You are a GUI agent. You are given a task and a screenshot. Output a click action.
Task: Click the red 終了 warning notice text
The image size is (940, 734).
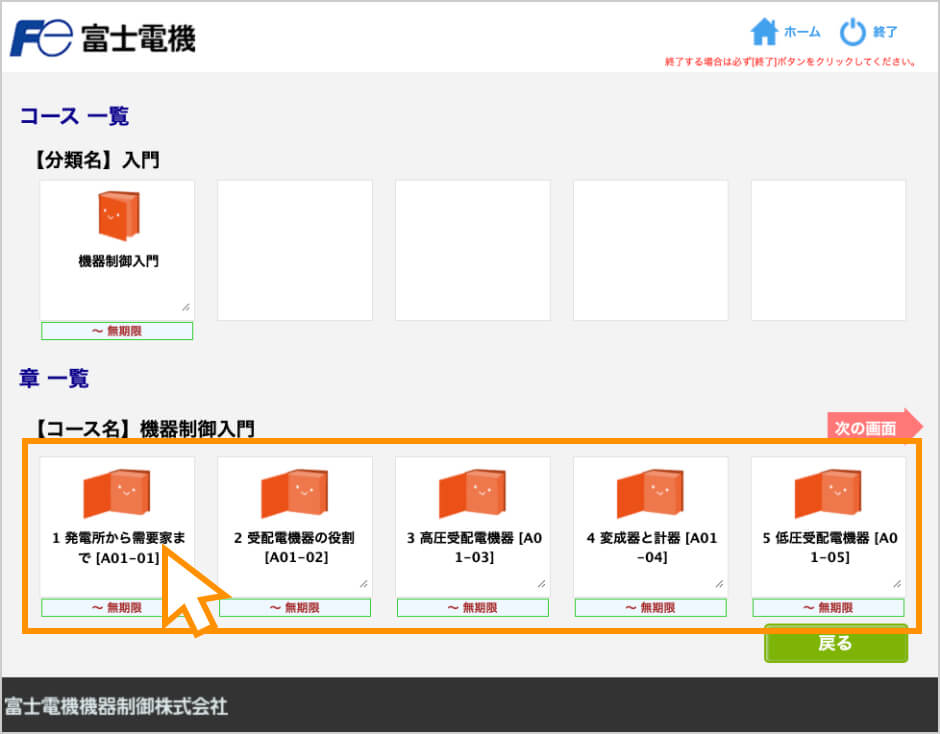(x=790, y=62)
